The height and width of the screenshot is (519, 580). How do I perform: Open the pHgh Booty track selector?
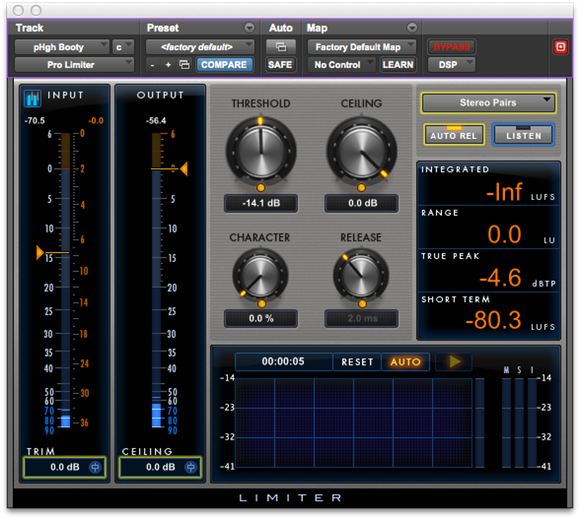tap(61, 47)
